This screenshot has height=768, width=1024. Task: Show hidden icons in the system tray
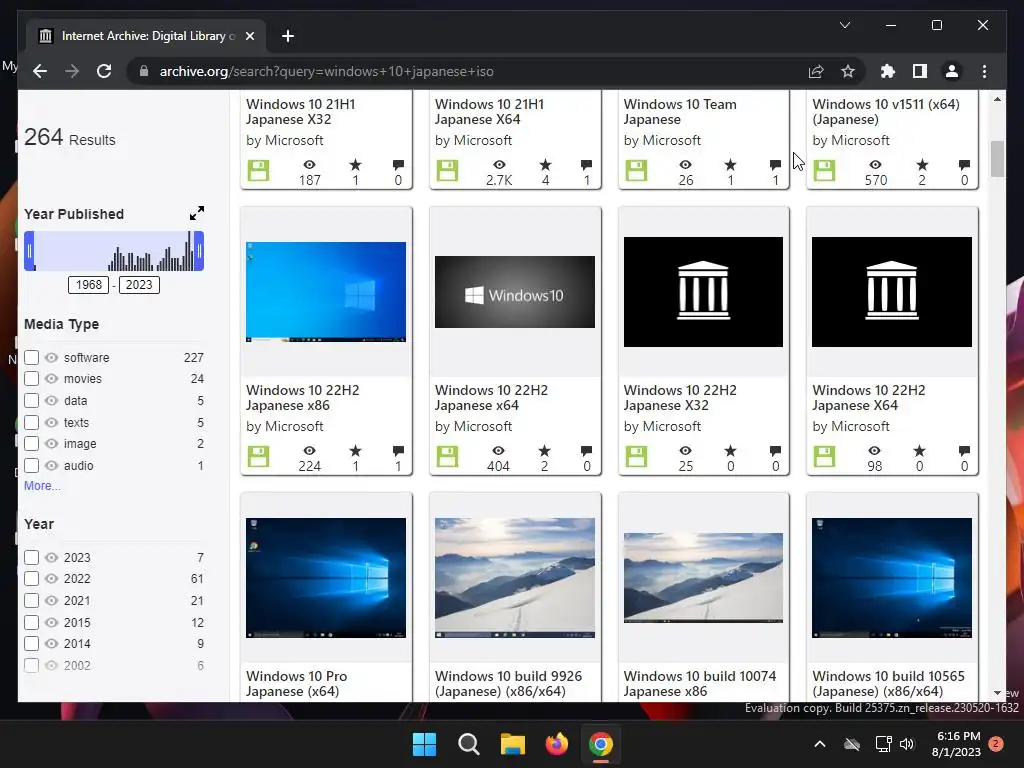point(820,744)
